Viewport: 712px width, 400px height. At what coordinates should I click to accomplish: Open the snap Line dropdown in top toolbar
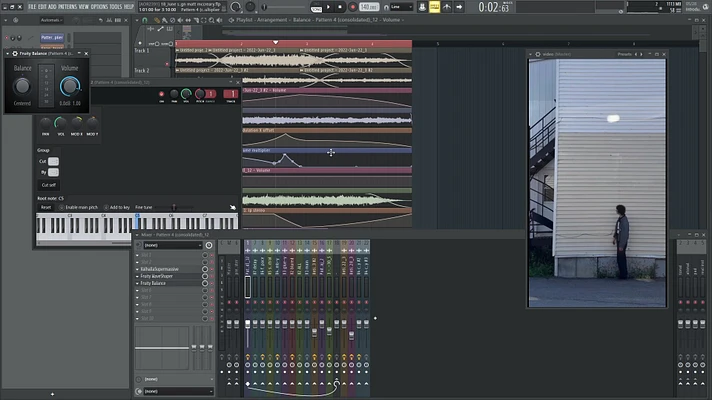tap(401, 7)
